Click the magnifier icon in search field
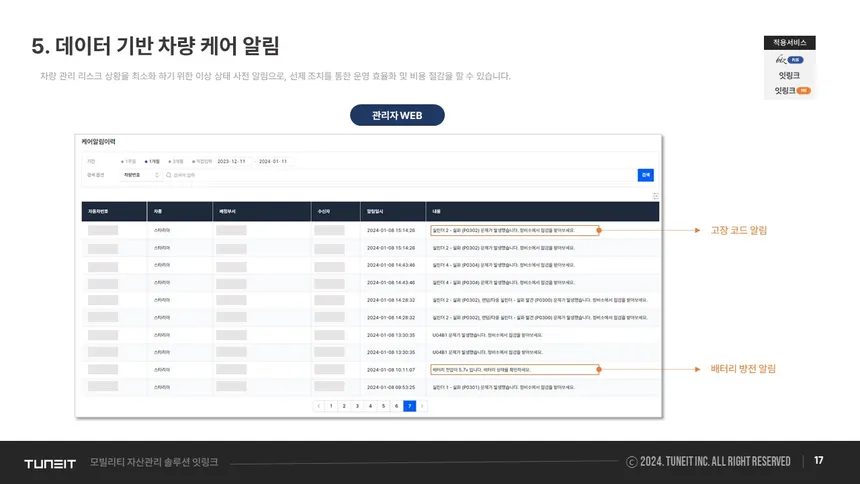The height and width of the screenshot is (484, 860). pos(169,175)
